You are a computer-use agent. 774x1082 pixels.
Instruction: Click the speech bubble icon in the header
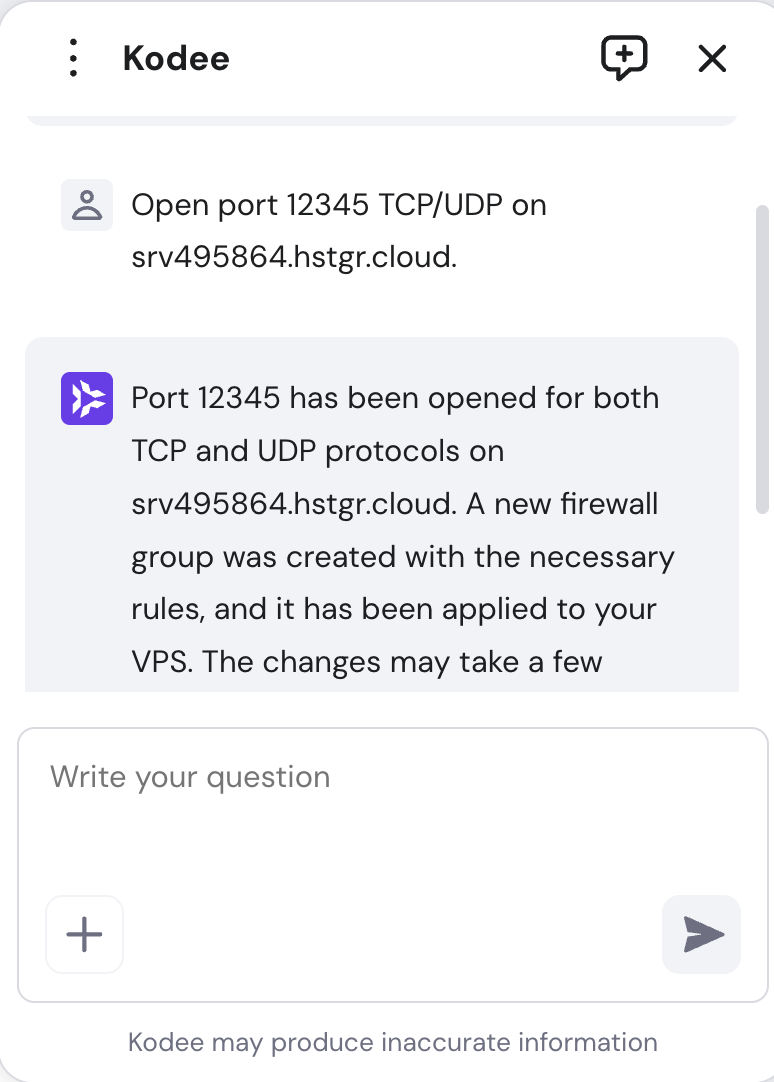pos(624,58)
